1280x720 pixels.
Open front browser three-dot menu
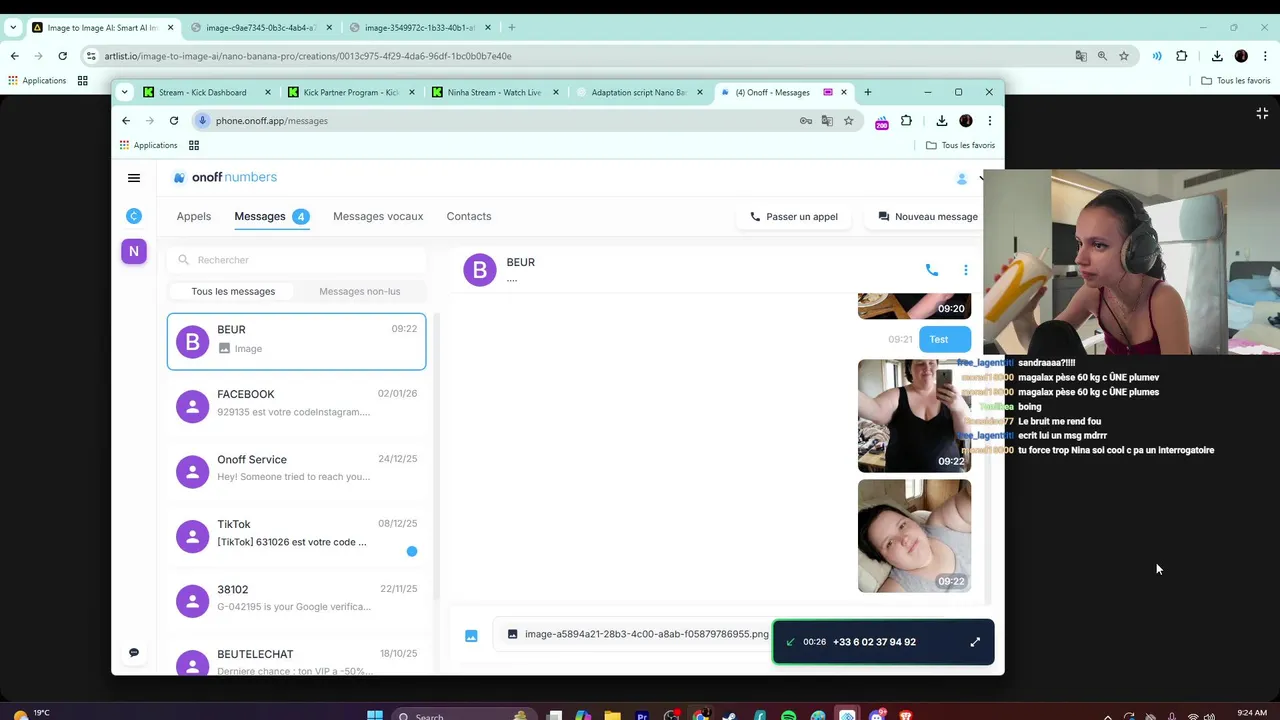990,120
